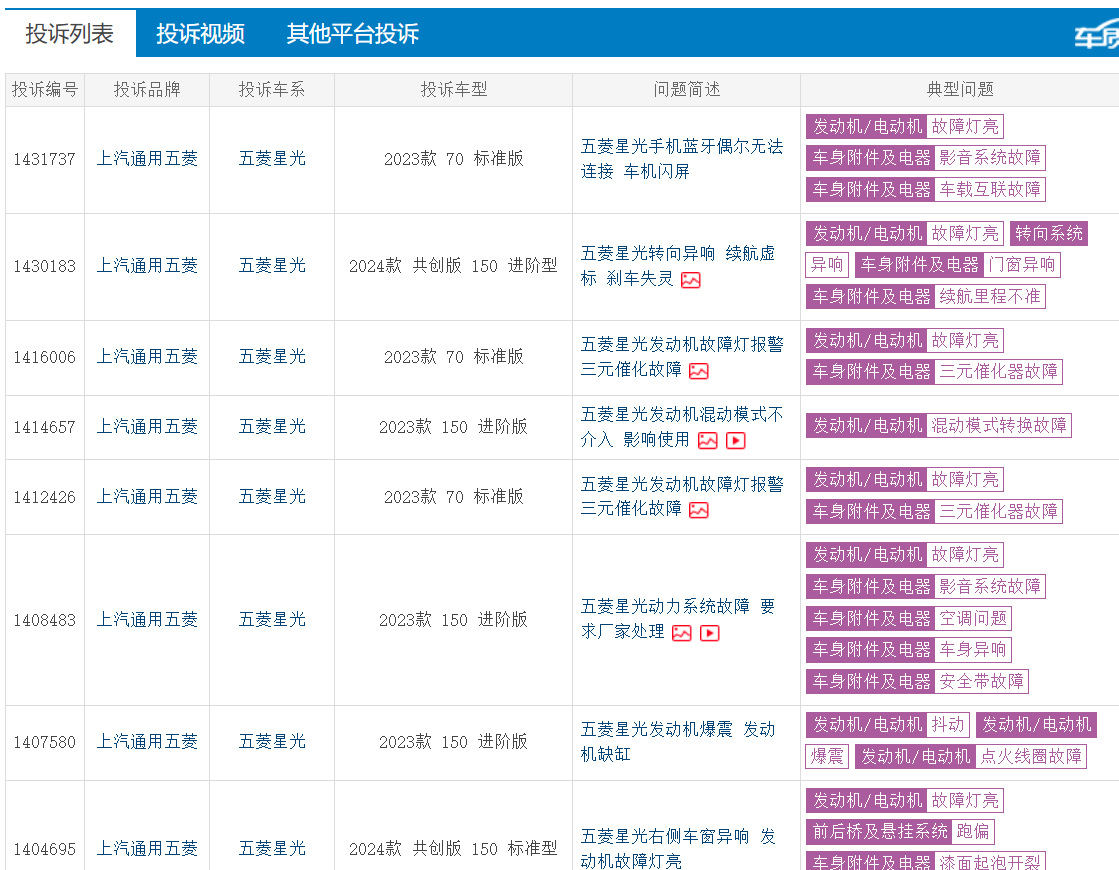Open image icon in complaint 1414657 description
Image resolution: width=1119 pixels, height=870 pixels.
[707, 441]
